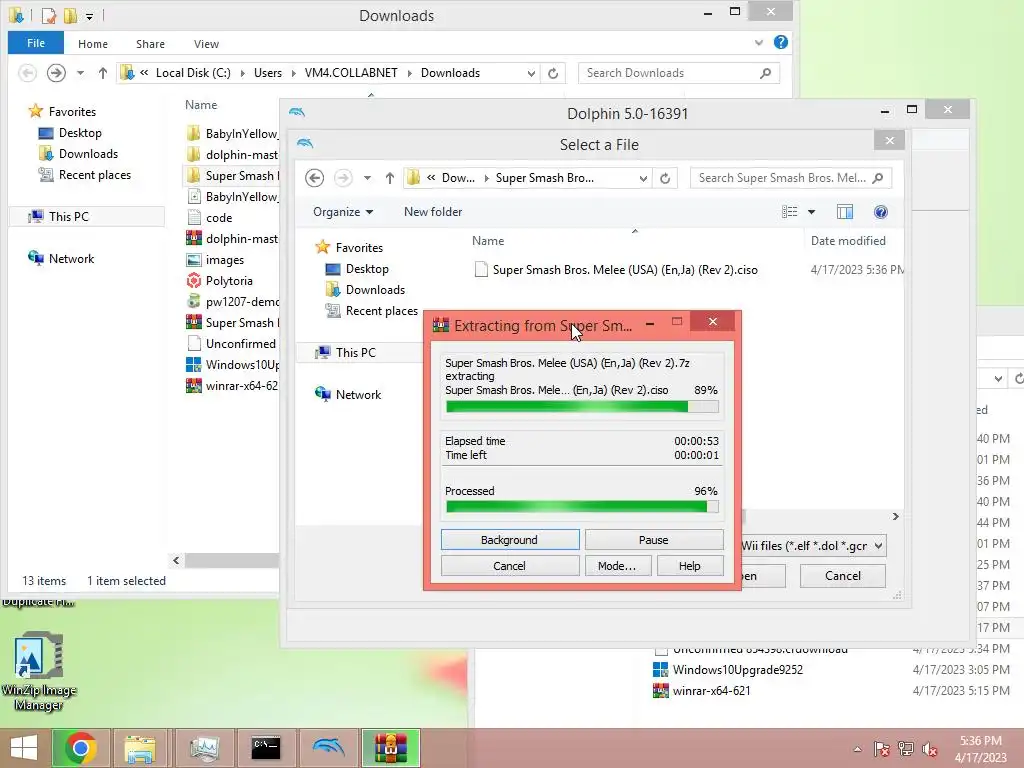Expand the ribbon chevron in Downloads window
Viewport: 1024px width, 768px height.
[758, 43]
